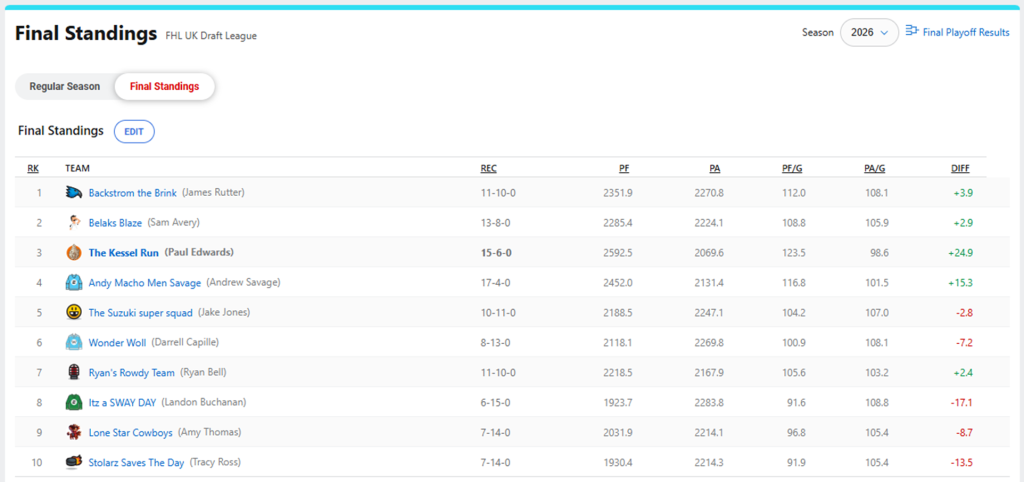Click Ryan's Rowdy Team logo
The image size is (1024, 482).
[x=74, y=372]
